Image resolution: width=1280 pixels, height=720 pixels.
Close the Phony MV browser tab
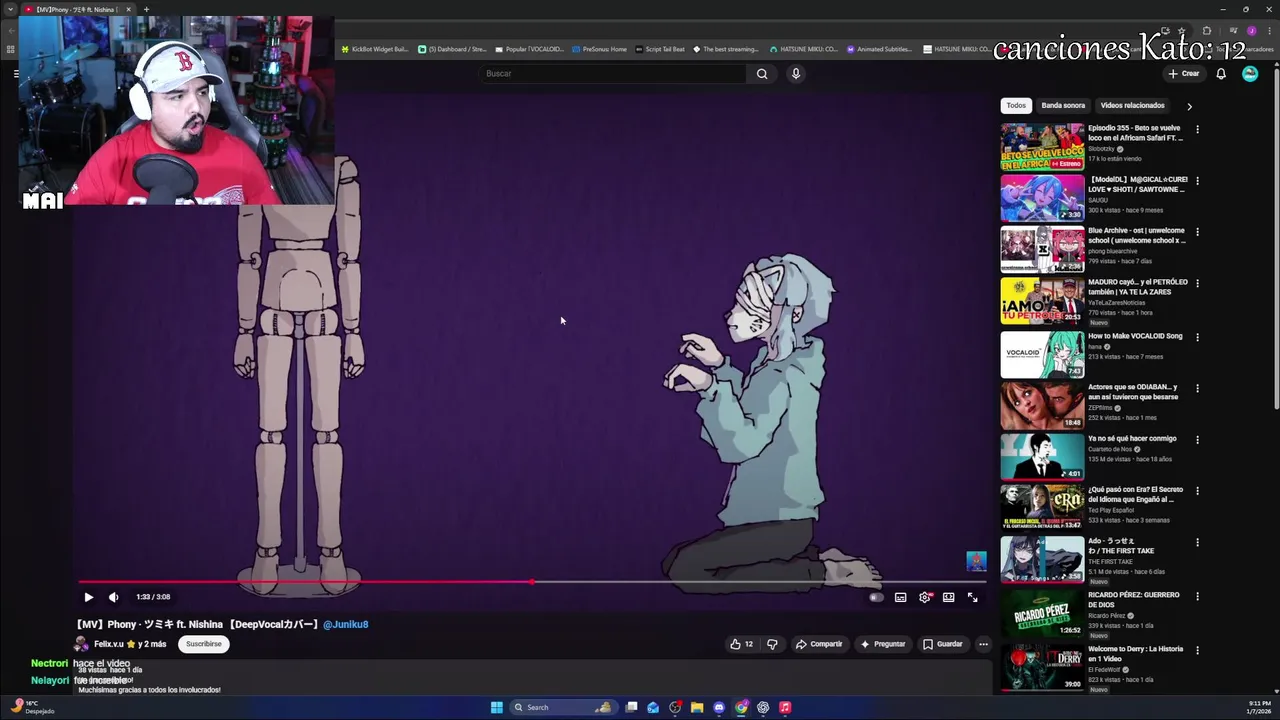[x=128, y=9]
